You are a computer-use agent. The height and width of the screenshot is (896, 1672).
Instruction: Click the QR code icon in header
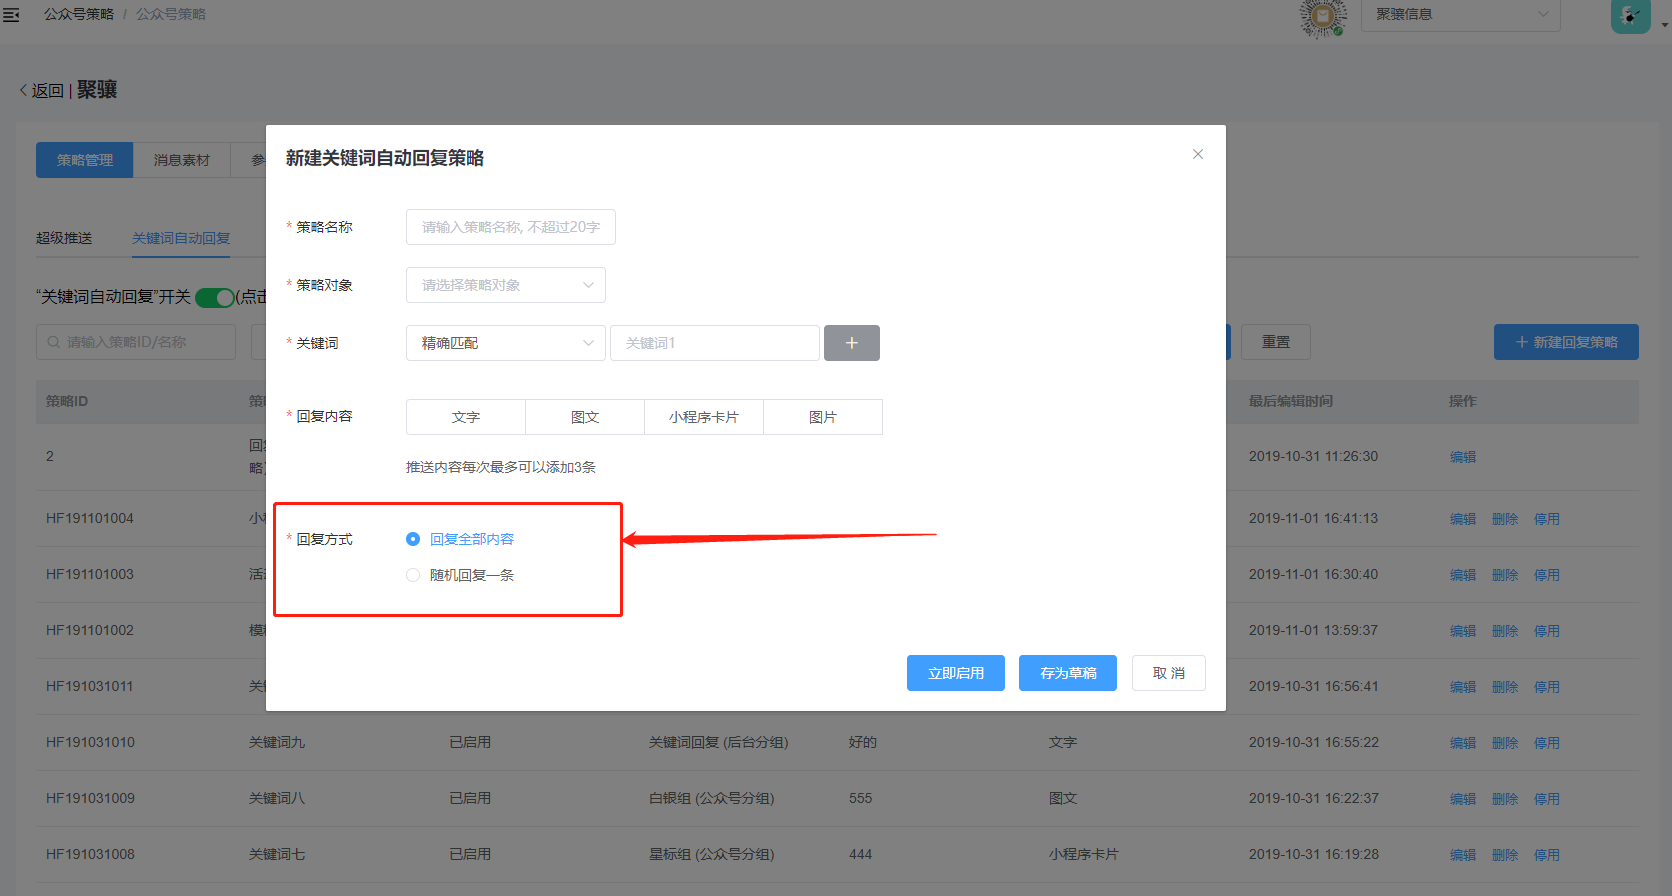1322,16
